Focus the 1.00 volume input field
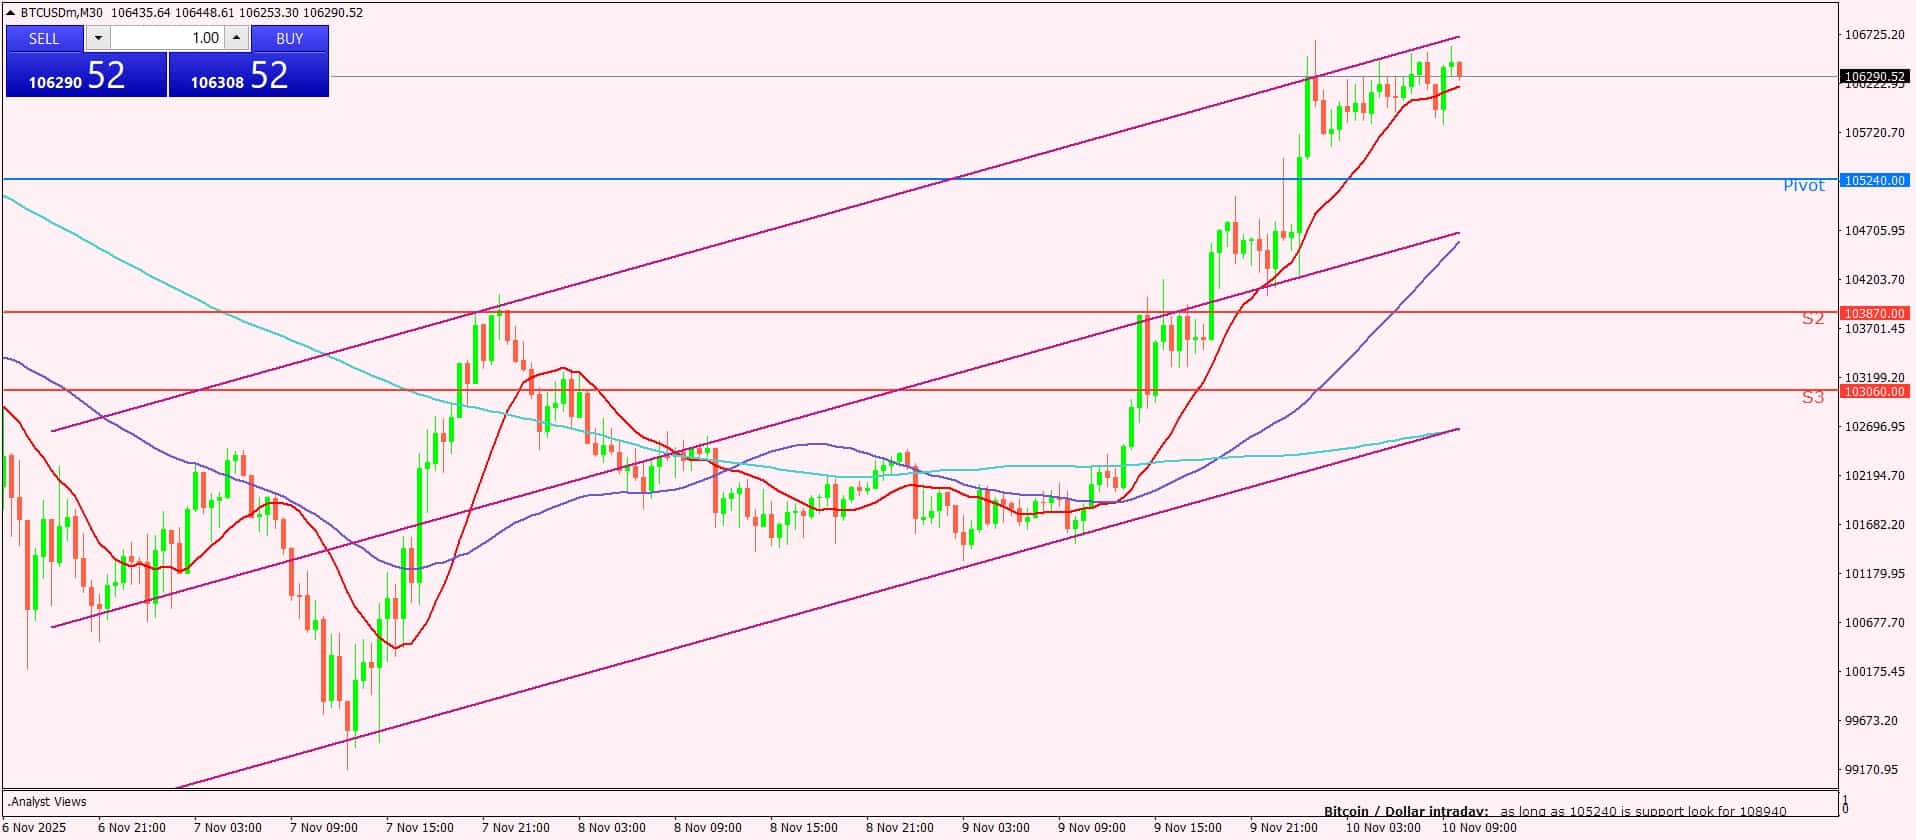Image resolution: width=1916 pixels, height=840 pixels. click(167, 38)
